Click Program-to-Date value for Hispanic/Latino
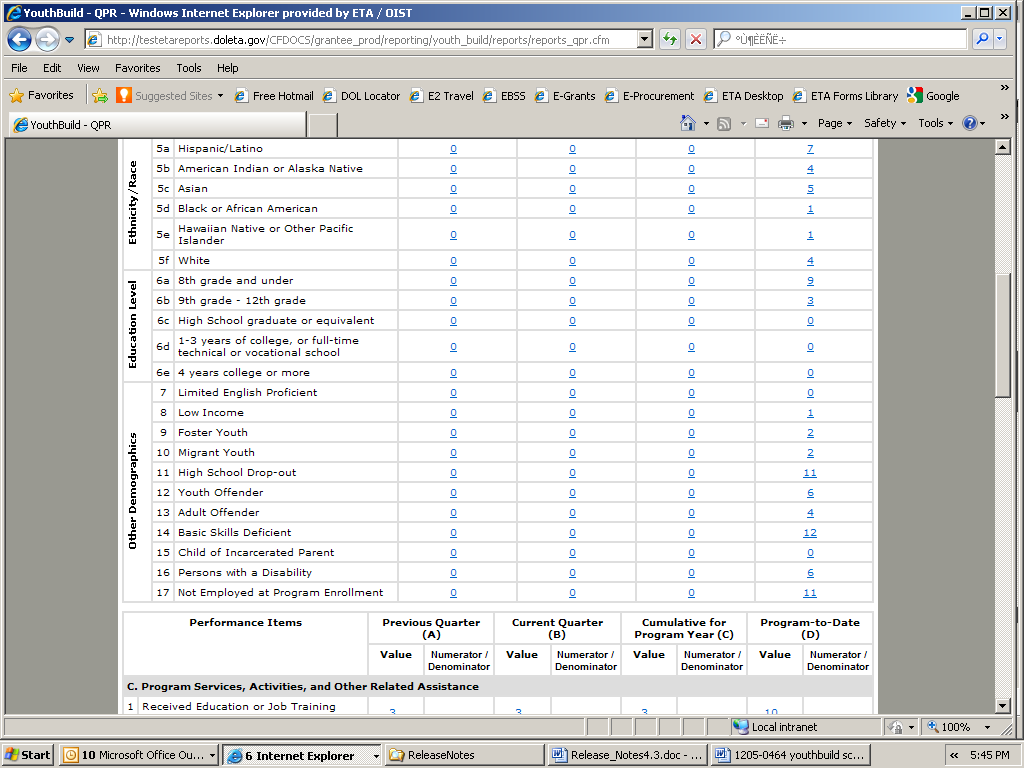This screenshot has height=768, width=1024. click(x=810, y=149)
